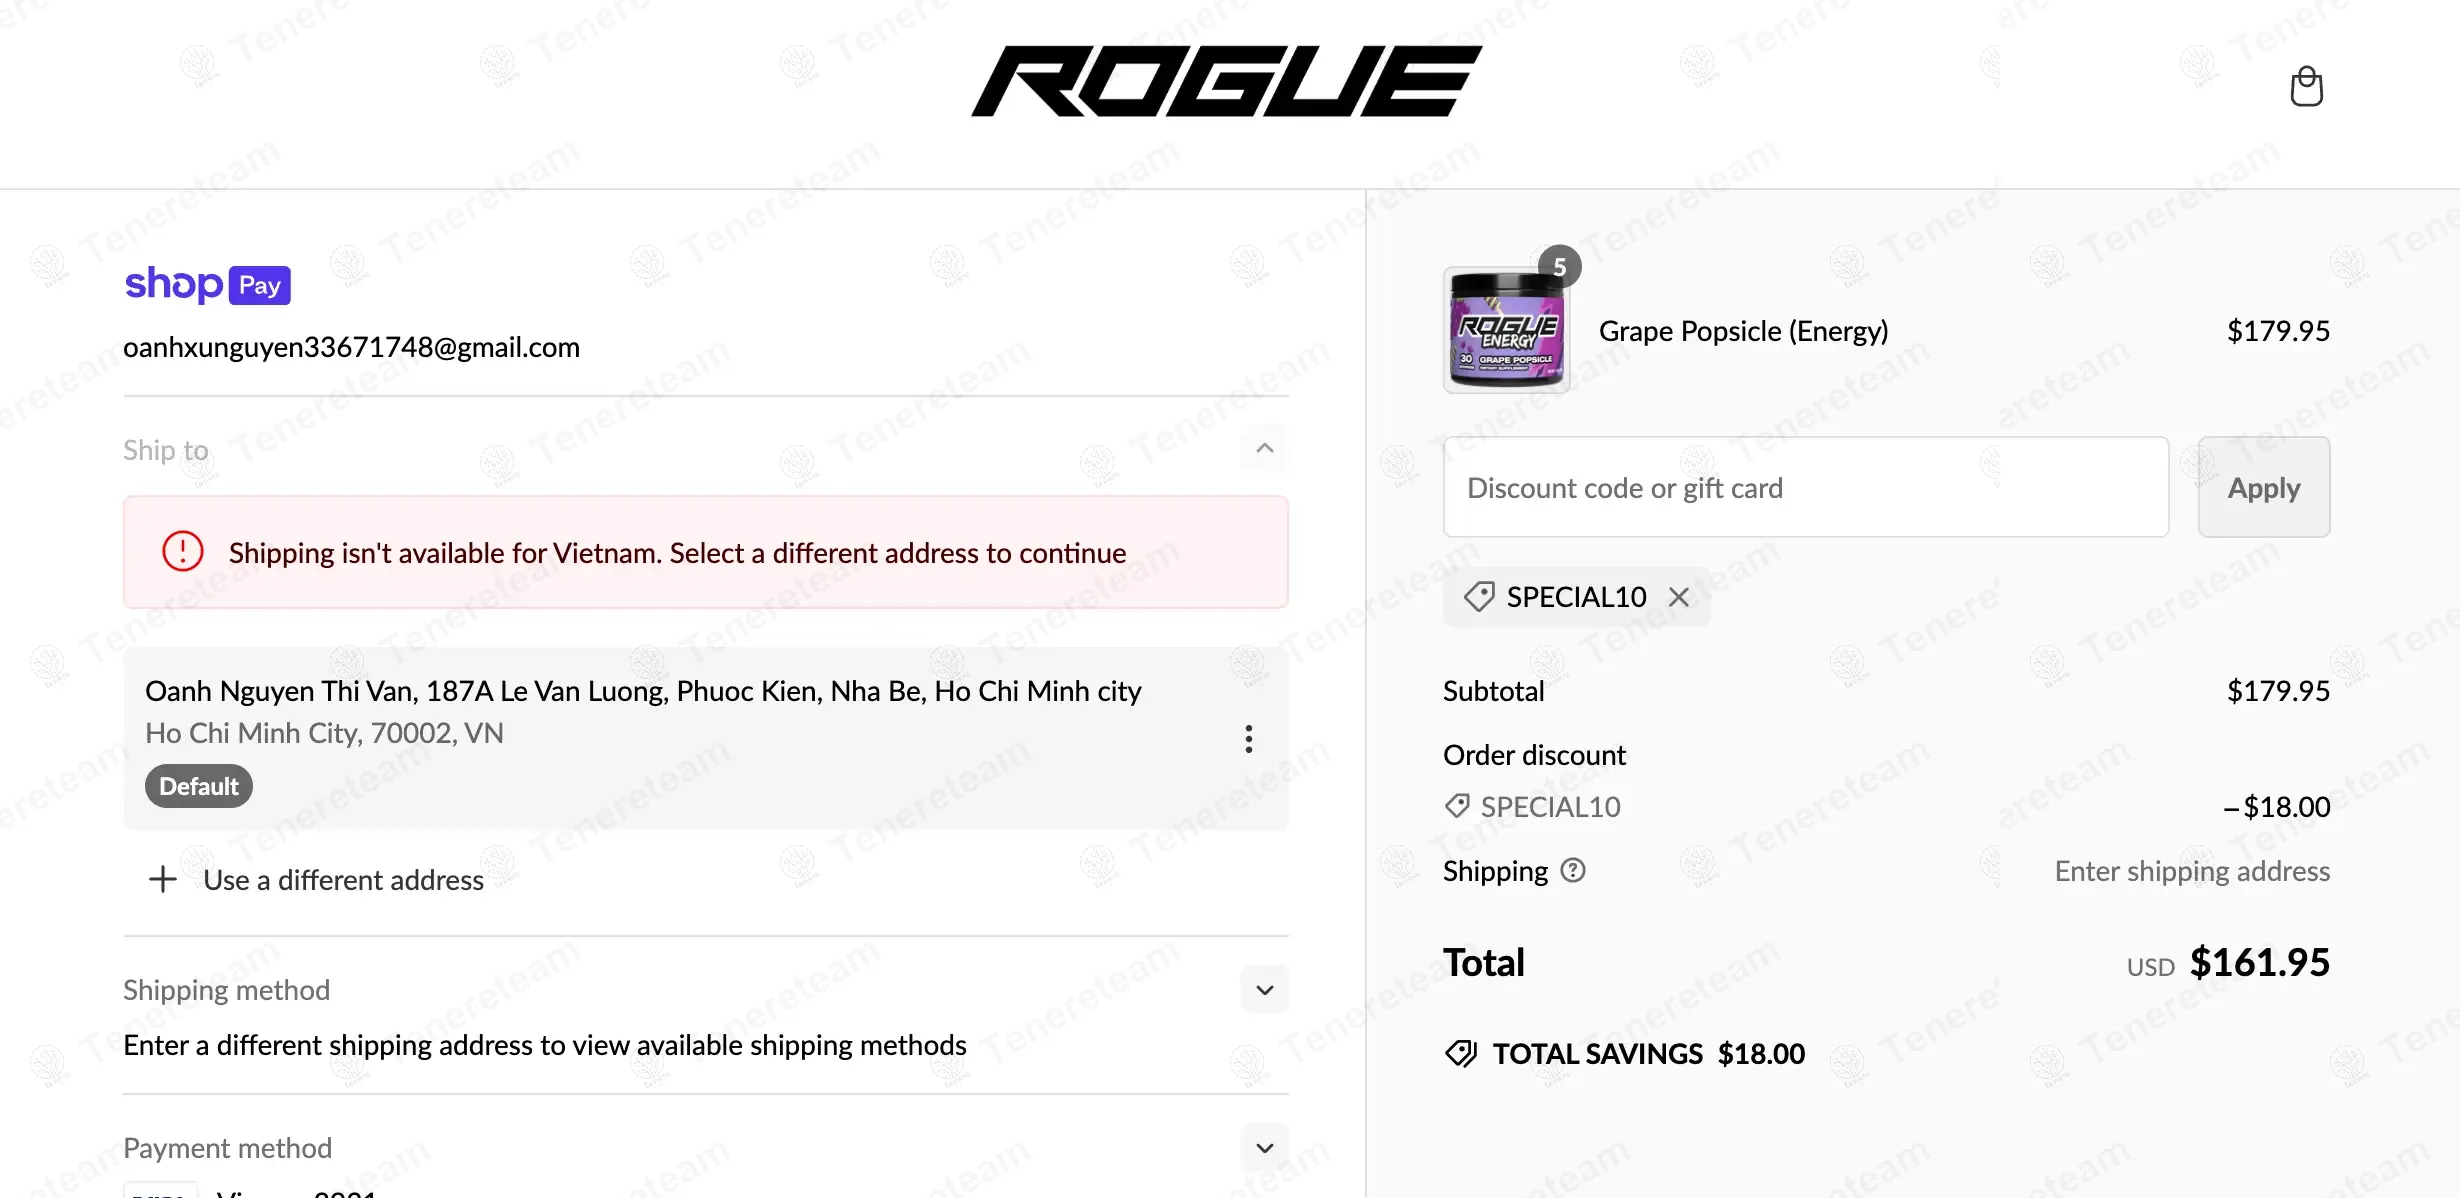Click the shipping info question mark icon
The width and height of the screenshot is (2460, 1198).
coord(1573,871)
